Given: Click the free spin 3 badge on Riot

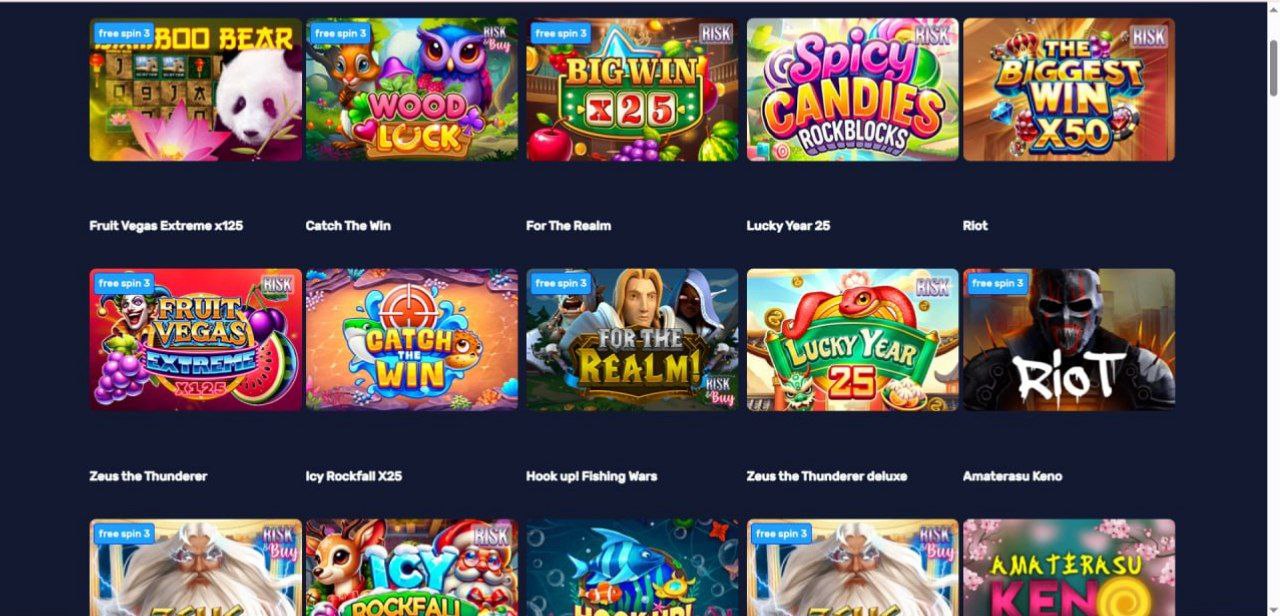Looking at the screenshot, I should tap(996, 283).
